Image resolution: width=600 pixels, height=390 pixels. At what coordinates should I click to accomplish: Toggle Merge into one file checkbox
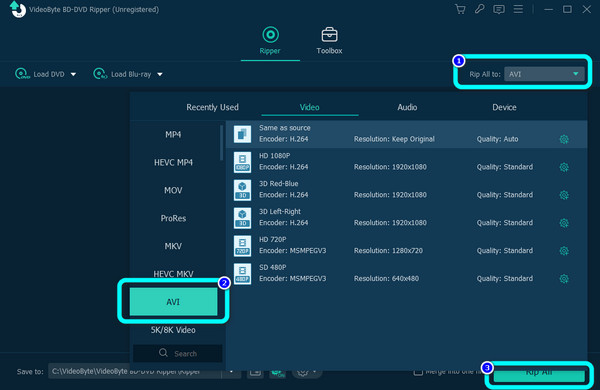tap(418, 372)
